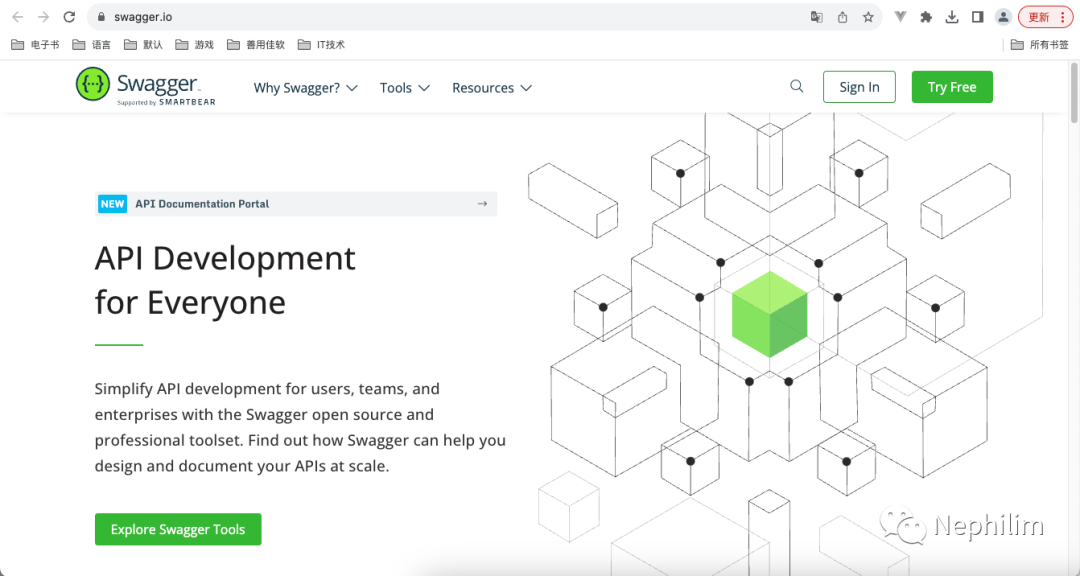Click the NEW badge in the banner
Screen dimensions: 1080x576
[112, 204]
